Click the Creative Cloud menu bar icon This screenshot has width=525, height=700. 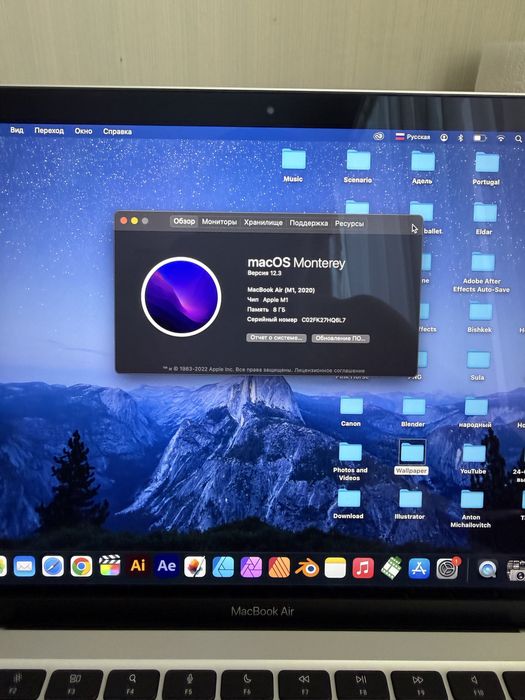[379, 136]
